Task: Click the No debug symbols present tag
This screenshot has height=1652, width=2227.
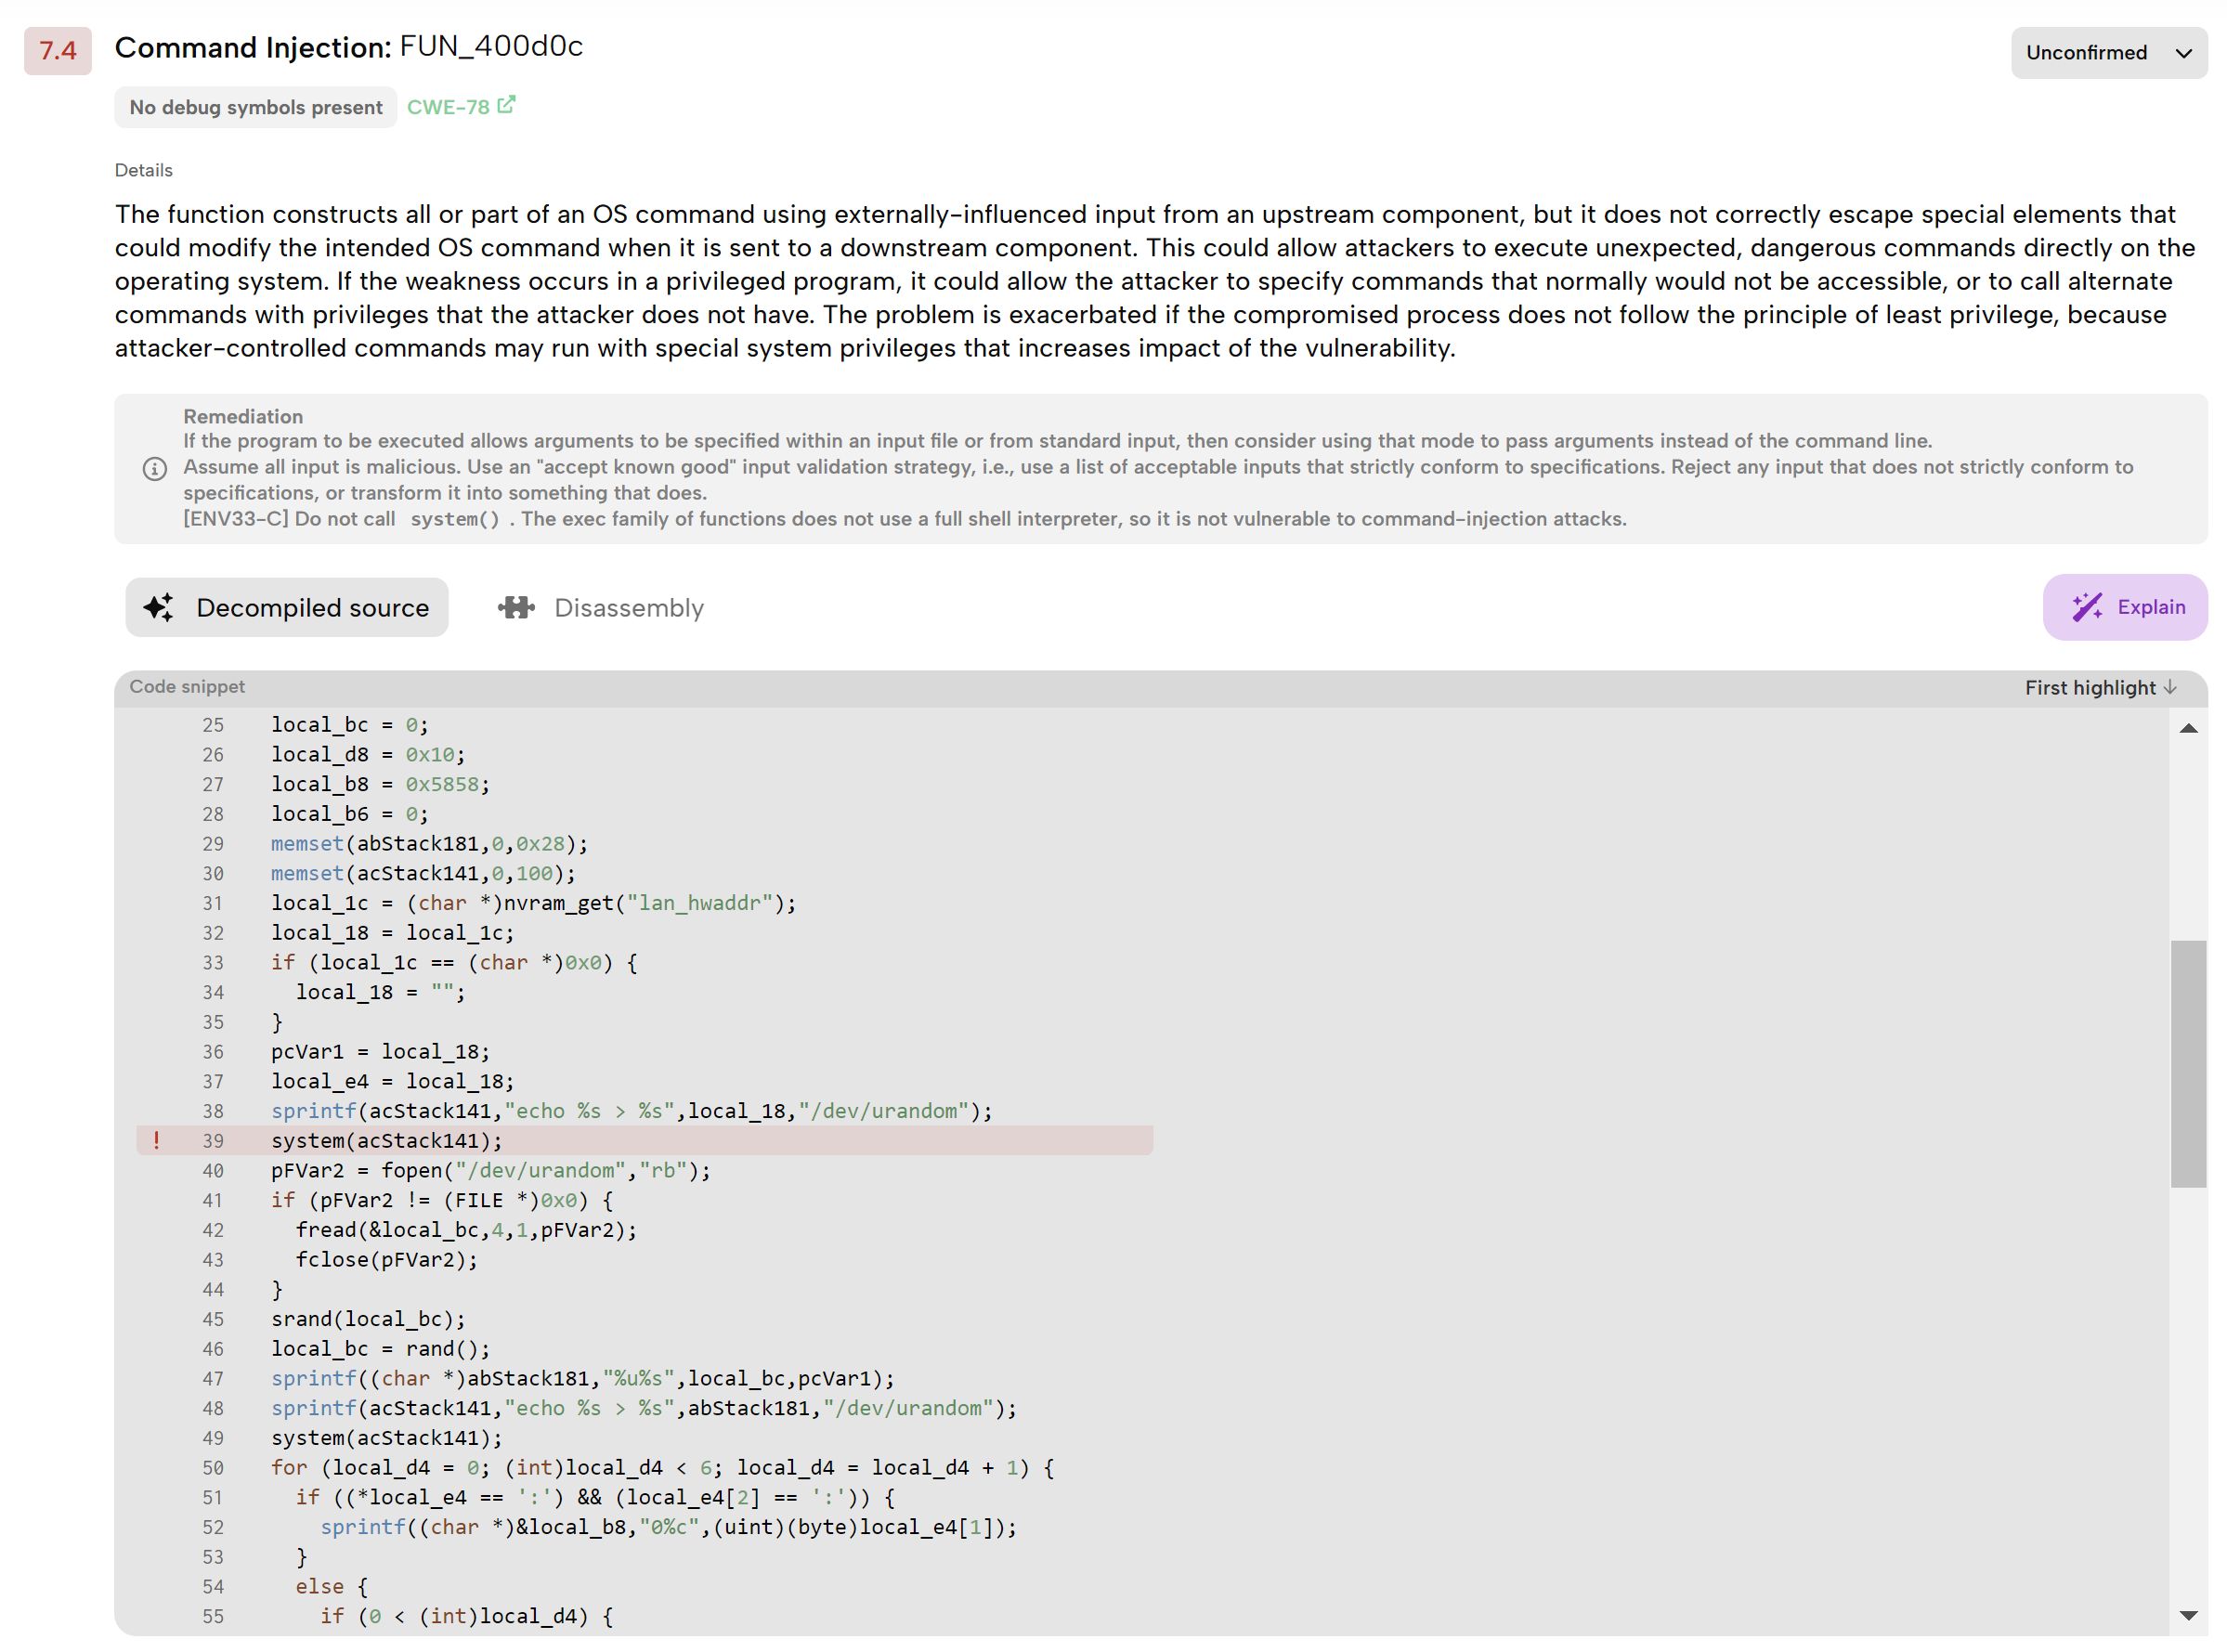Action: pos(256,107)
